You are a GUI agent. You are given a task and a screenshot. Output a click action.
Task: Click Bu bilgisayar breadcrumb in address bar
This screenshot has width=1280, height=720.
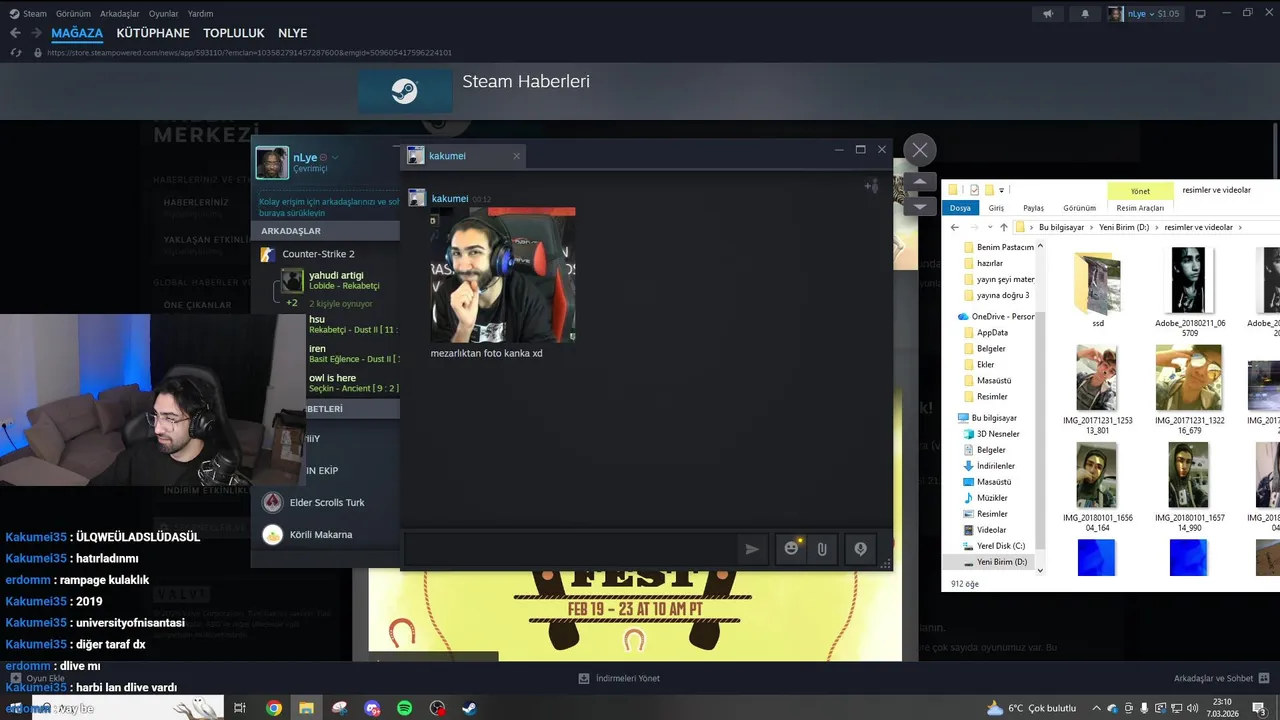coord(1061,227)
